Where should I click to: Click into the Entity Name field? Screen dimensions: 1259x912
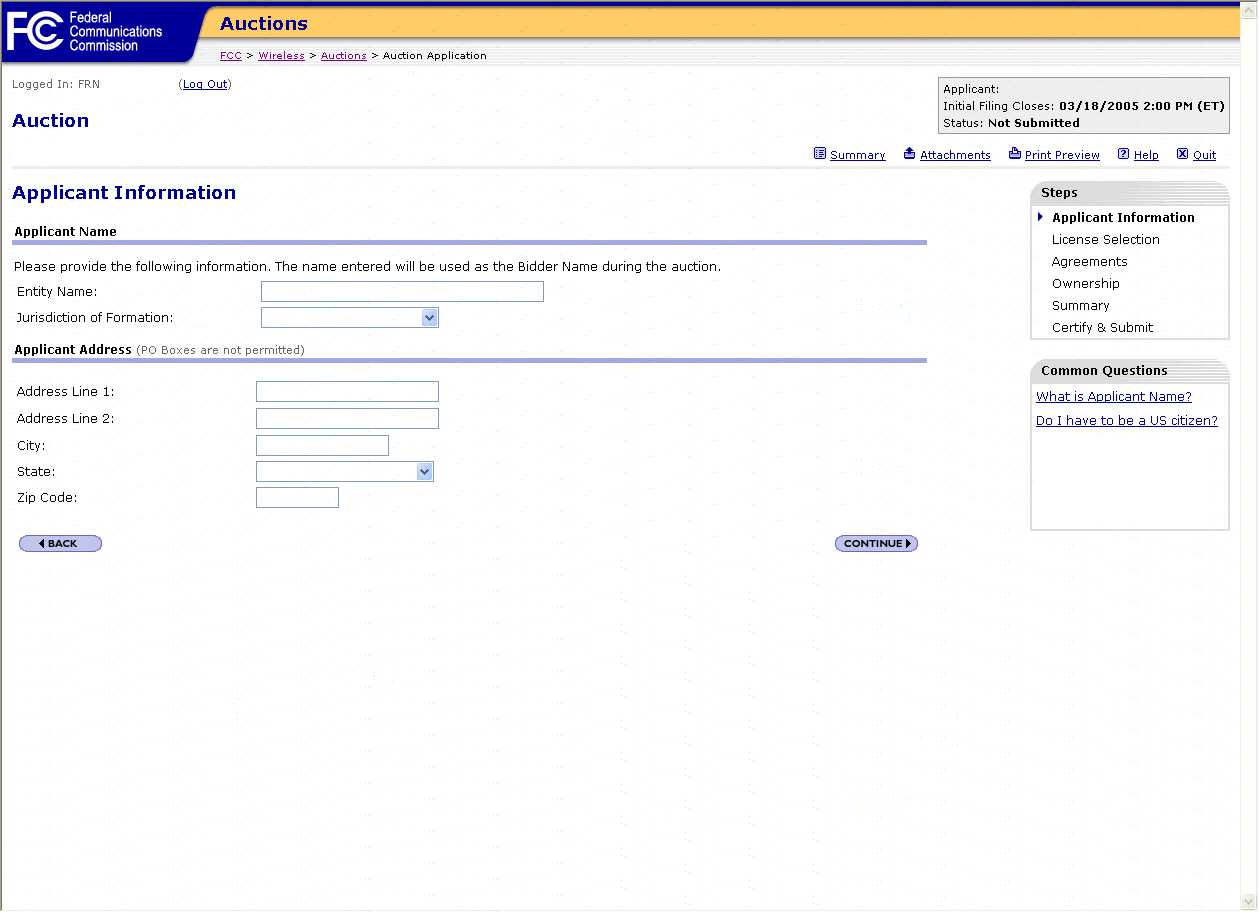coord(402,292)
